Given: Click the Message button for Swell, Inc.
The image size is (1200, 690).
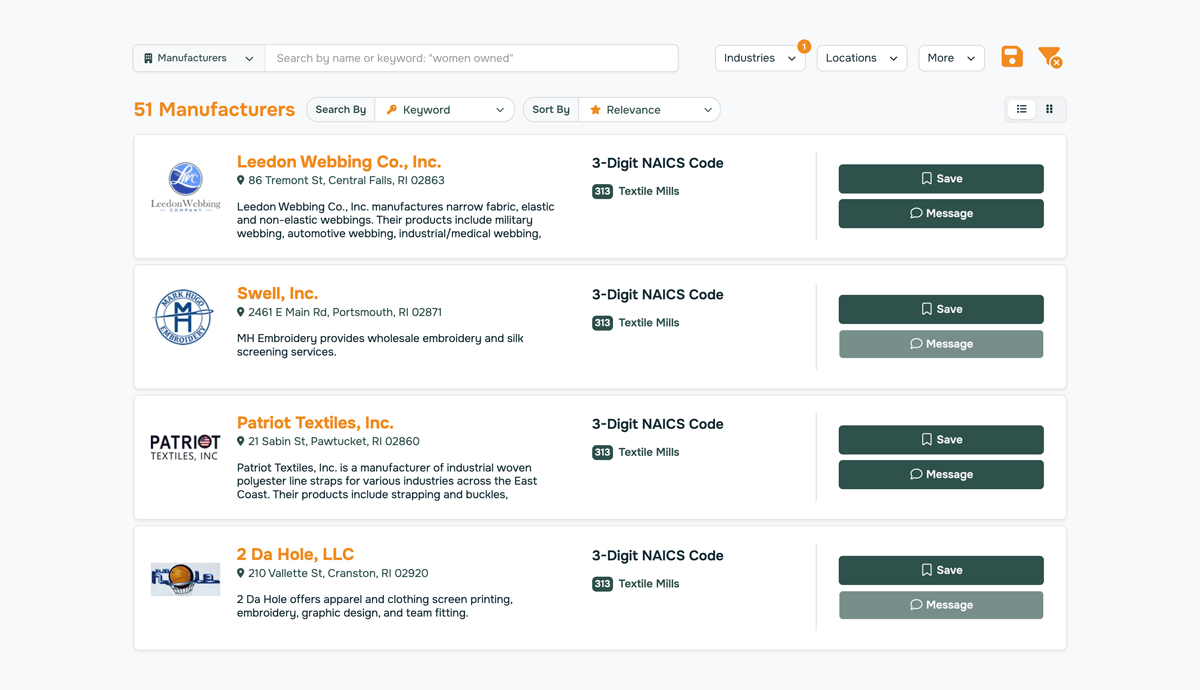Looking at the screenshot, I should [x=941, y=344].
